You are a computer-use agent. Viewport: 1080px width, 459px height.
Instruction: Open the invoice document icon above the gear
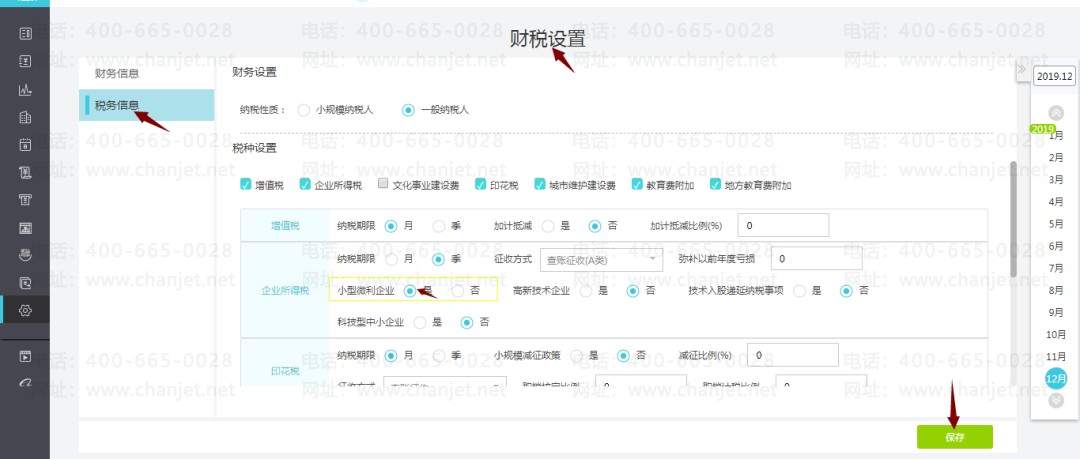[x=25, y=283]
